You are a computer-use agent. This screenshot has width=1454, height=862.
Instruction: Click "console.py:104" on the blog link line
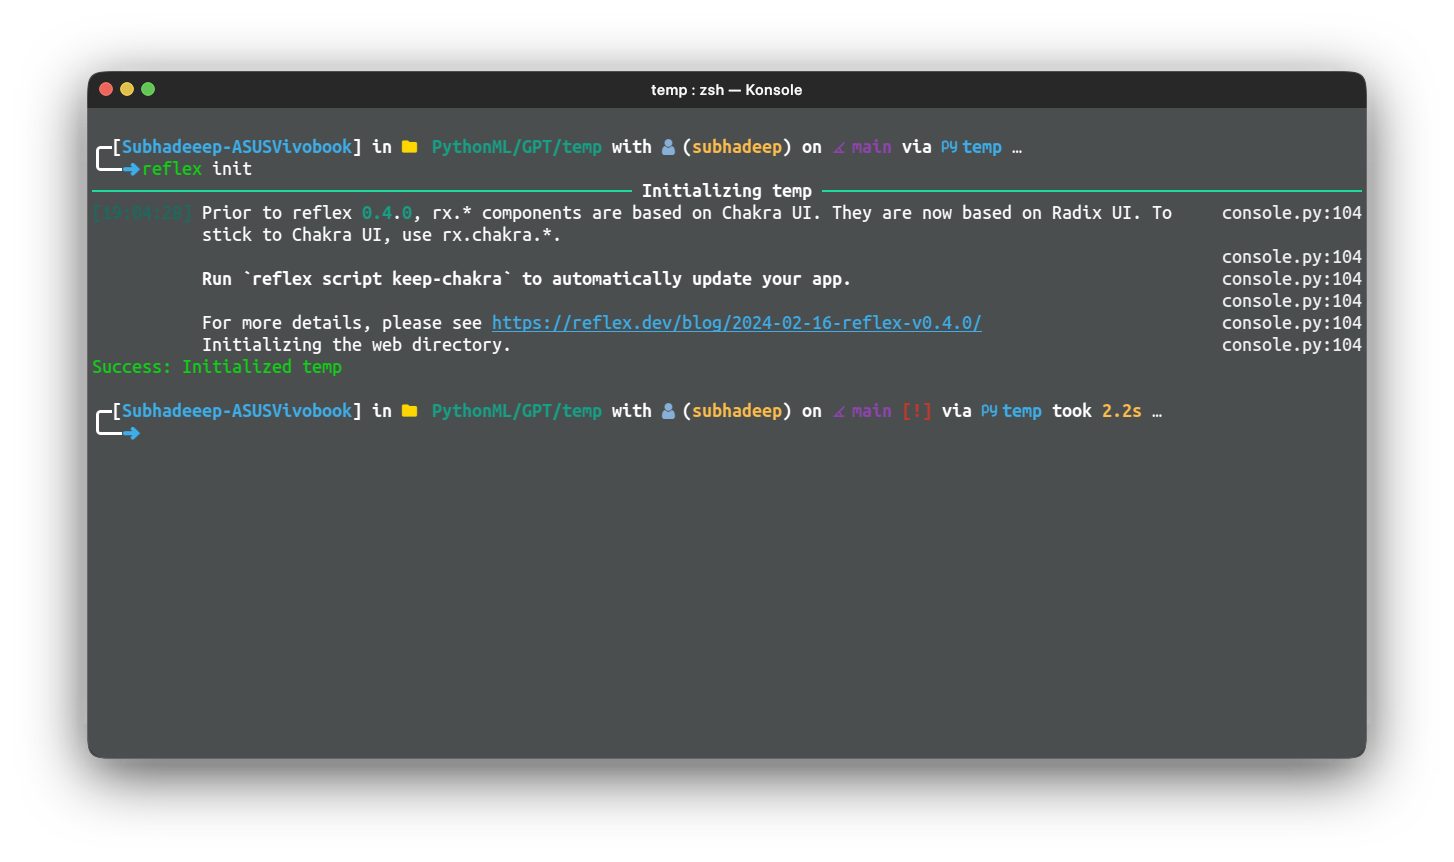click(1292, 323)
